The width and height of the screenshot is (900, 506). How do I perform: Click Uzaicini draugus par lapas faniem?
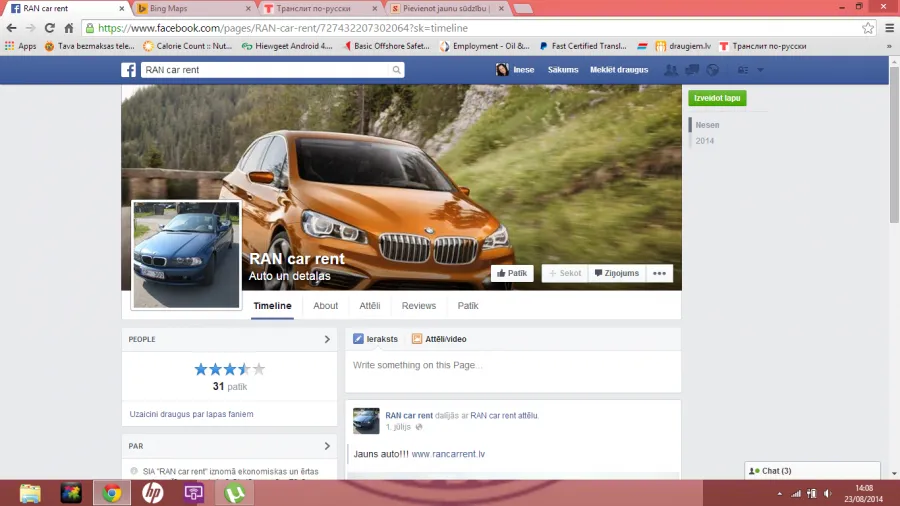tap(191, 414)
